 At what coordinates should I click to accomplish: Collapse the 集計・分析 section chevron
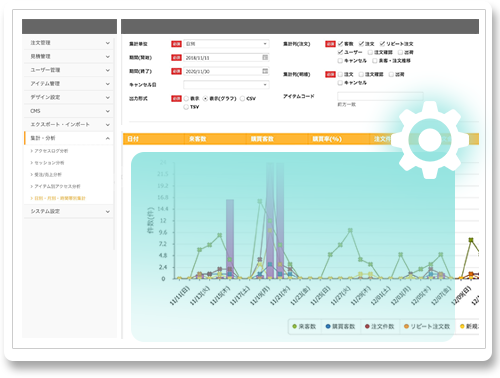tap(108, 138)
